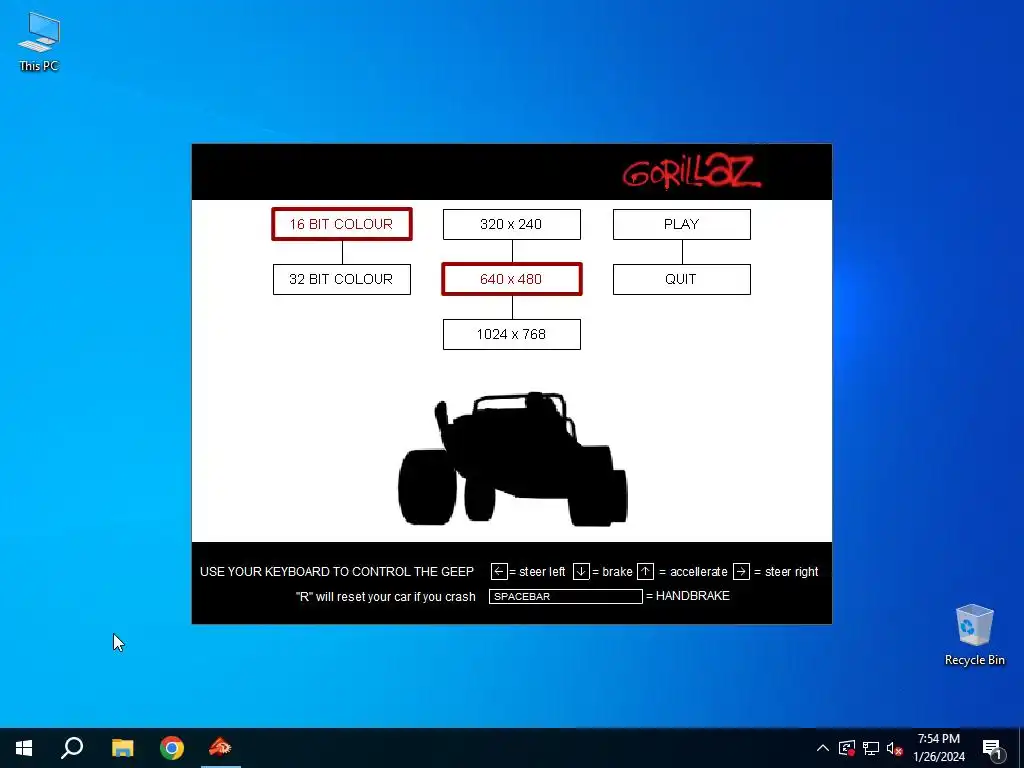Viewport: 1024px width, 768px height.
Task: Open the This PC desktop icon
Action: (x=39, y=41)
